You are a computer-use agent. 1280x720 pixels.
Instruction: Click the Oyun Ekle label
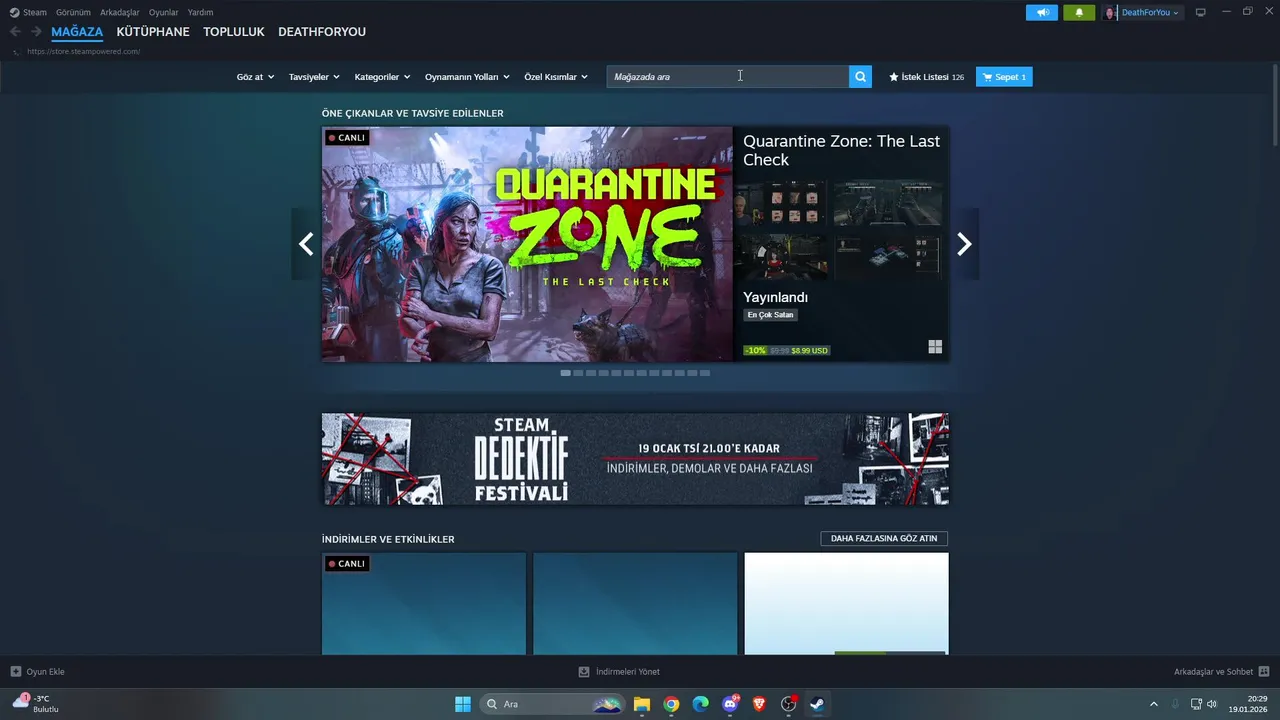45,672
